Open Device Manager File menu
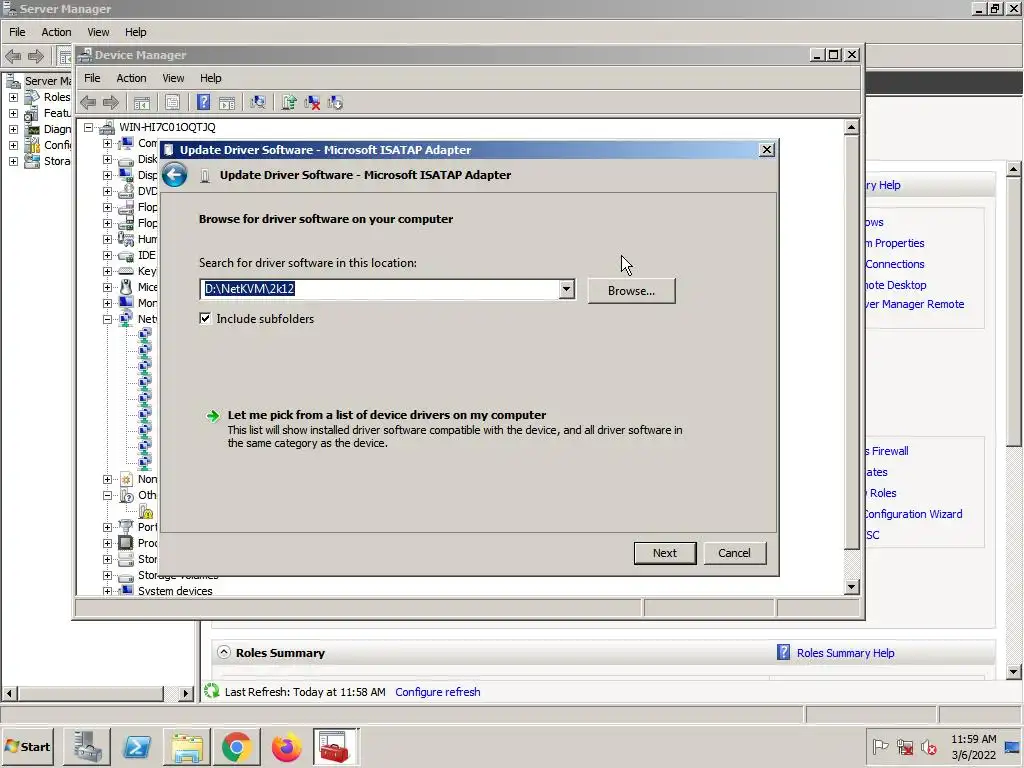 pos(92,78)
